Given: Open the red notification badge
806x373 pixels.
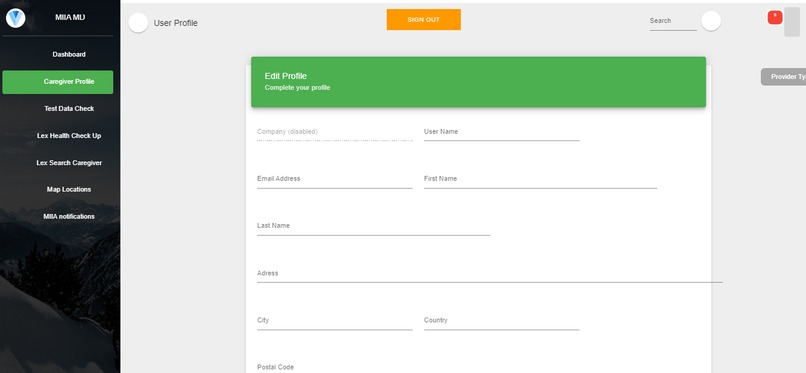Looking at the screenshot, I should tap(775, 17).
